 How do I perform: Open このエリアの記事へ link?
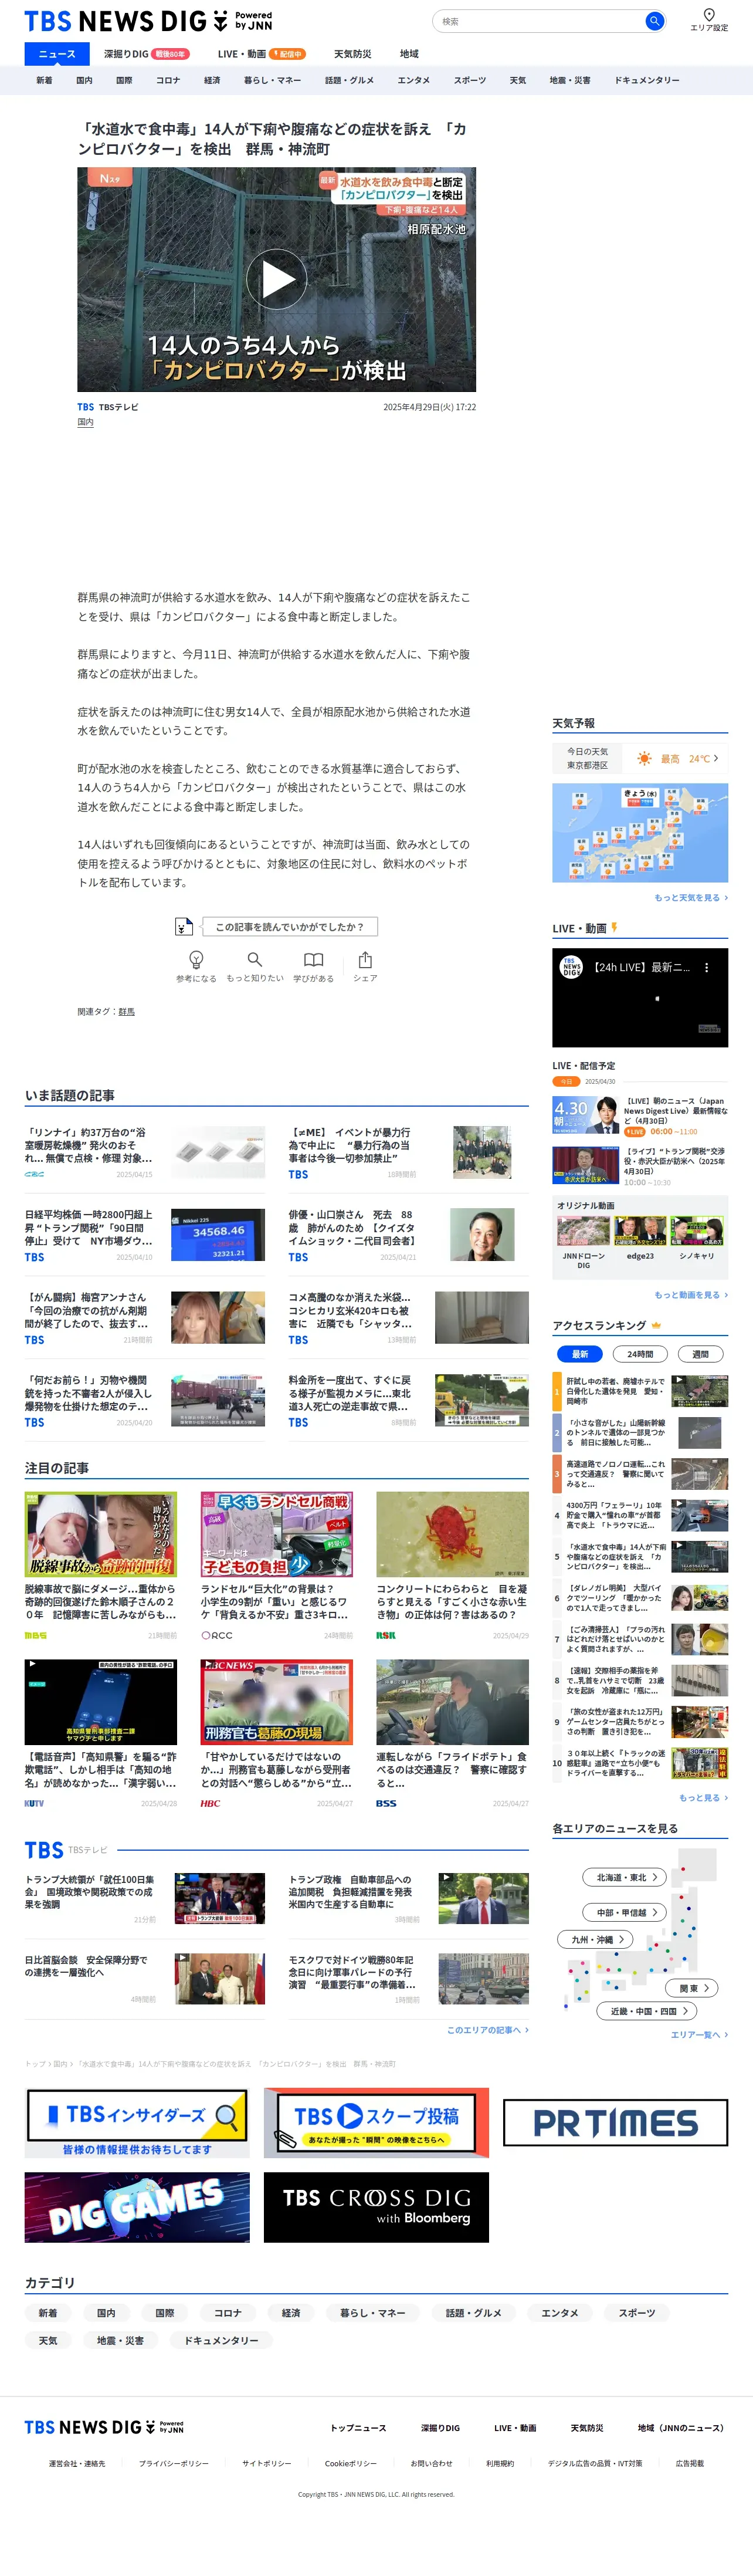(487, 2030)
